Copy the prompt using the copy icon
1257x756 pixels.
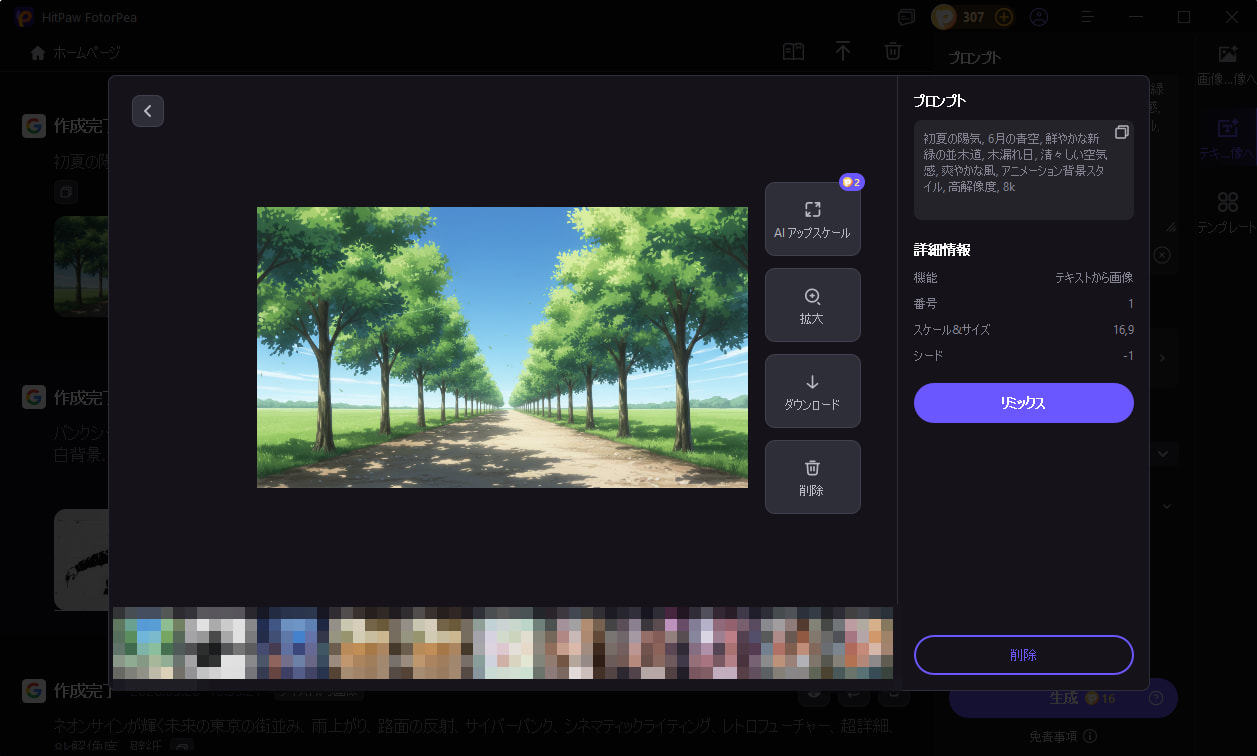point(1121,131)
